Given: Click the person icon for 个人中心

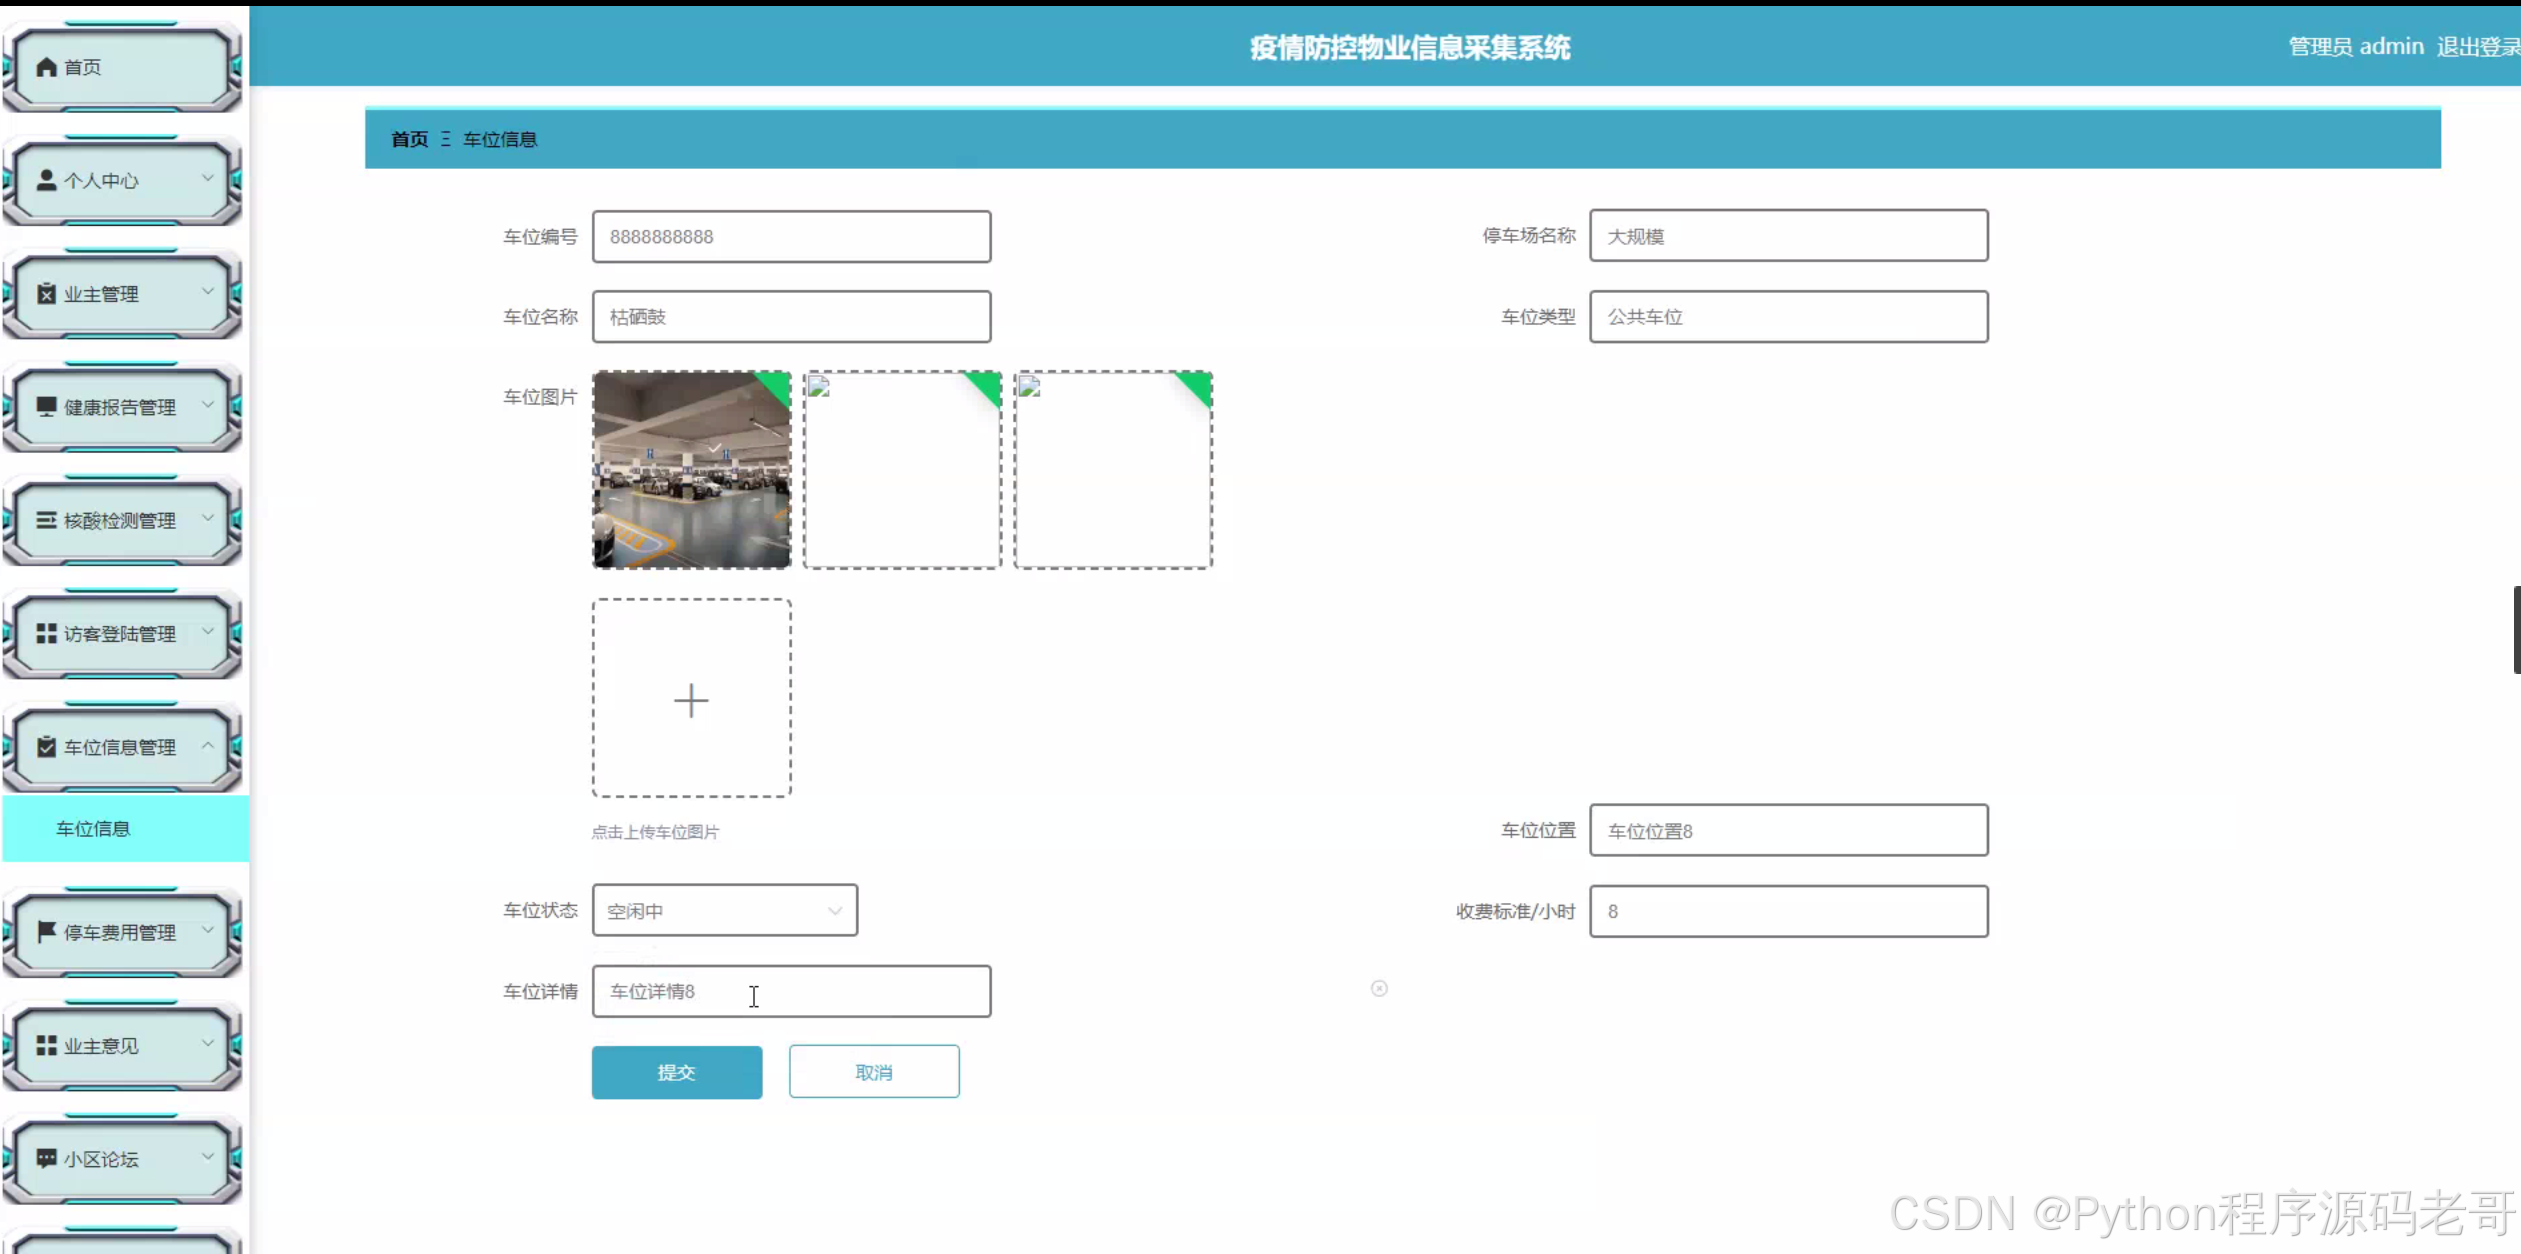Looking at the screenshot, I should coord(46,180).
